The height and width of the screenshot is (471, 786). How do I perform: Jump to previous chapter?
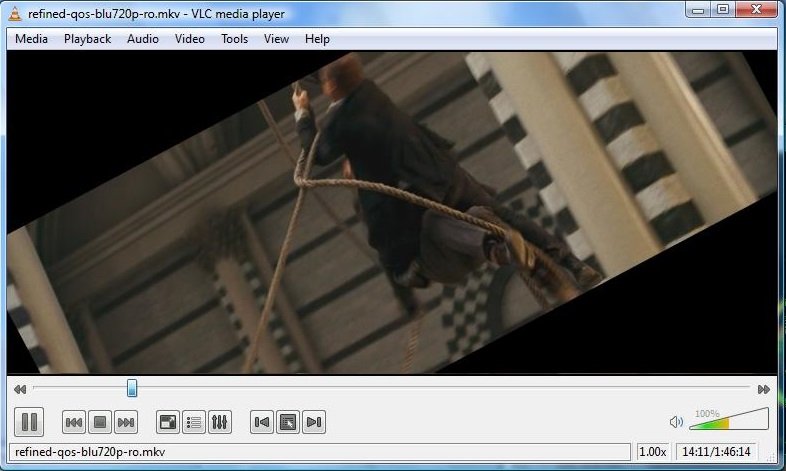click(x=262, y=422)
